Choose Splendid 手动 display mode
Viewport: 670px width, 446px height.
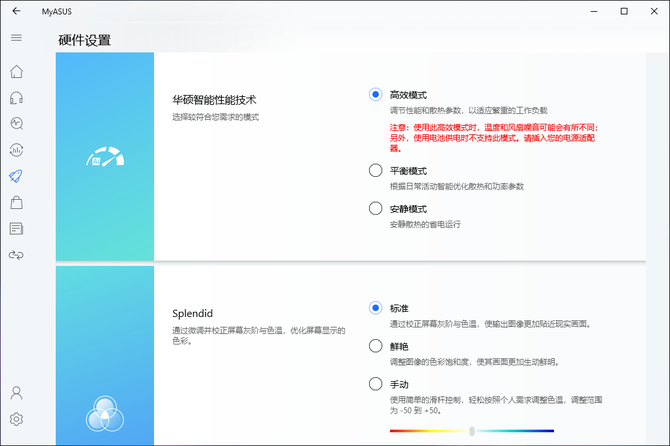pyautogui.click(x=375, y=384)
